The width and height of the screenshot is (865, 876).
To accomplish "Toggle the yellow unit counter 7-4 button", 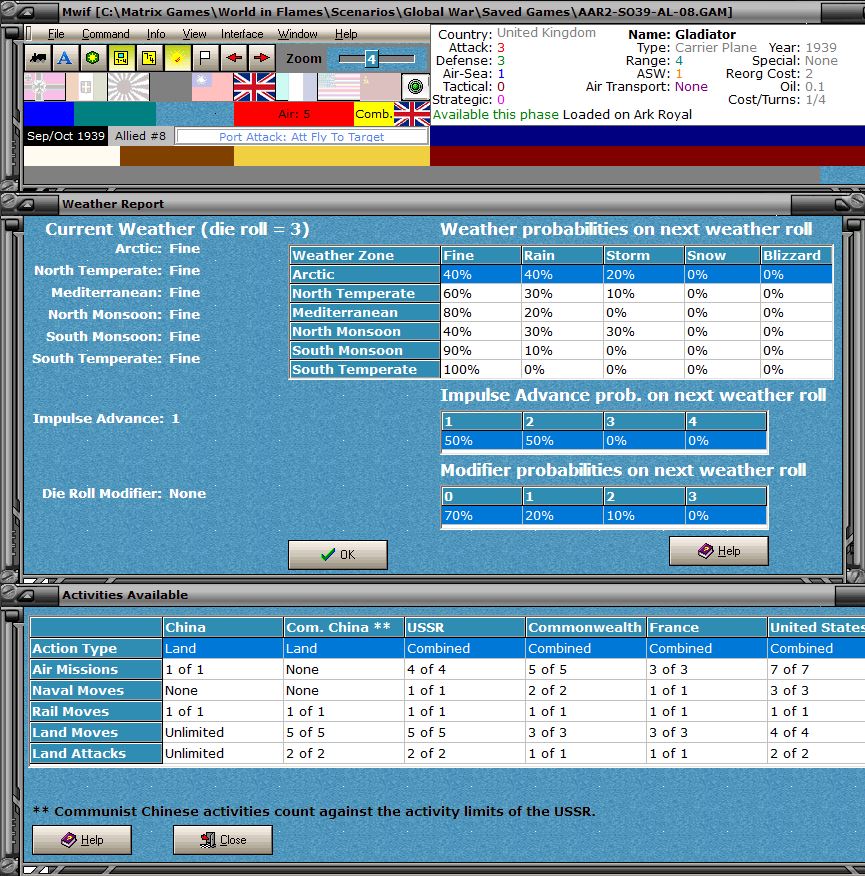I will point(121,58).
